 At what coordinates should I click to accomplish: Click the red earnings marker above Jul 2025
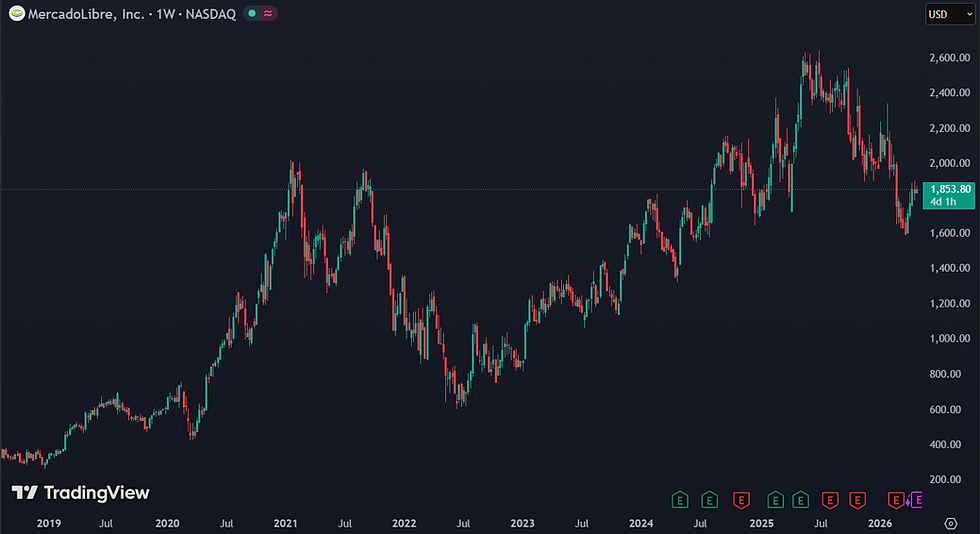click(830, 500)
